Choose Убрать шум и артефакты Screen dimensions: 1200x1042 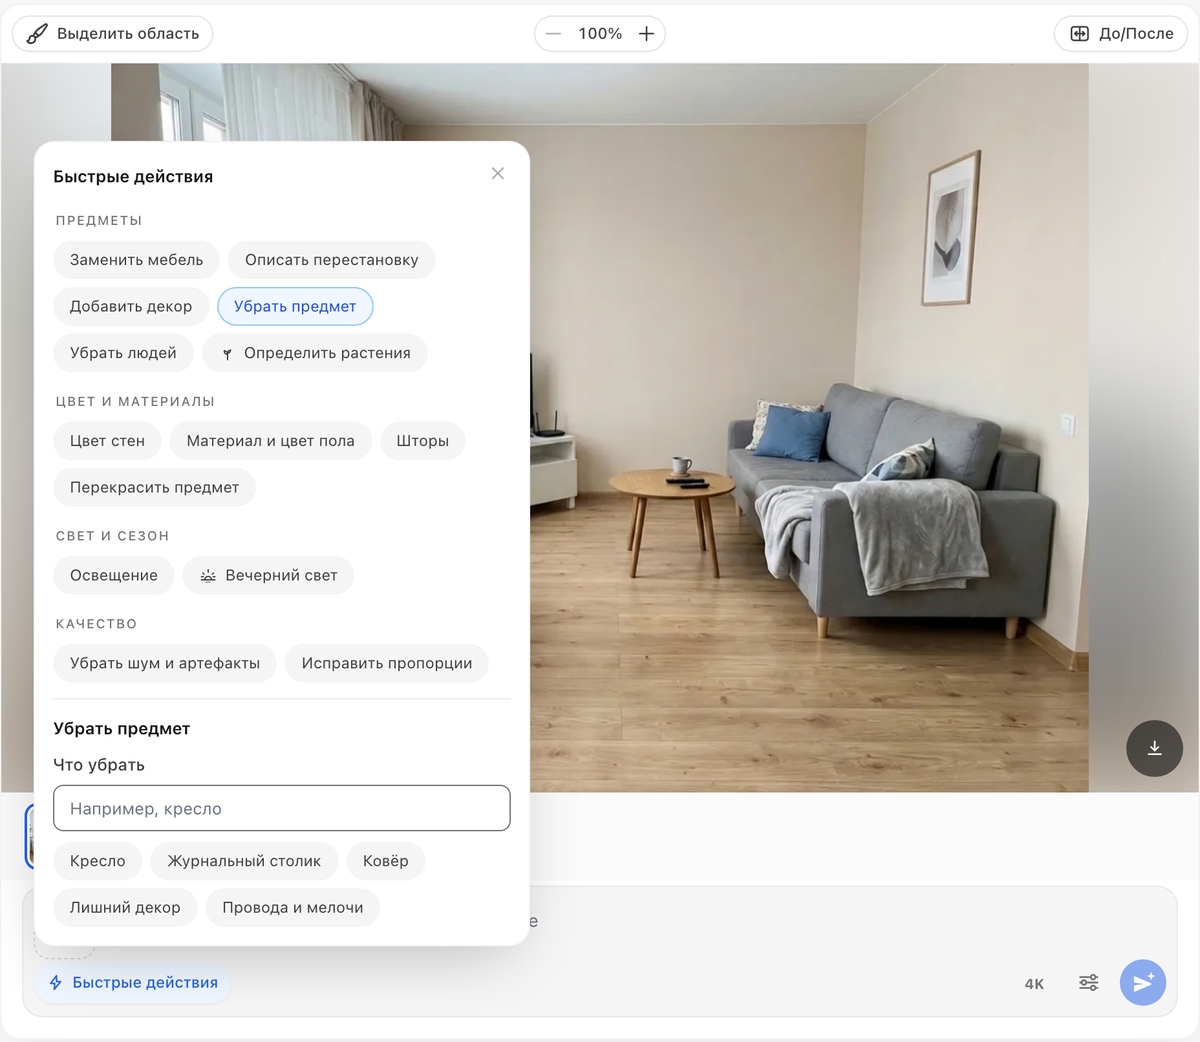click(165, 664)
